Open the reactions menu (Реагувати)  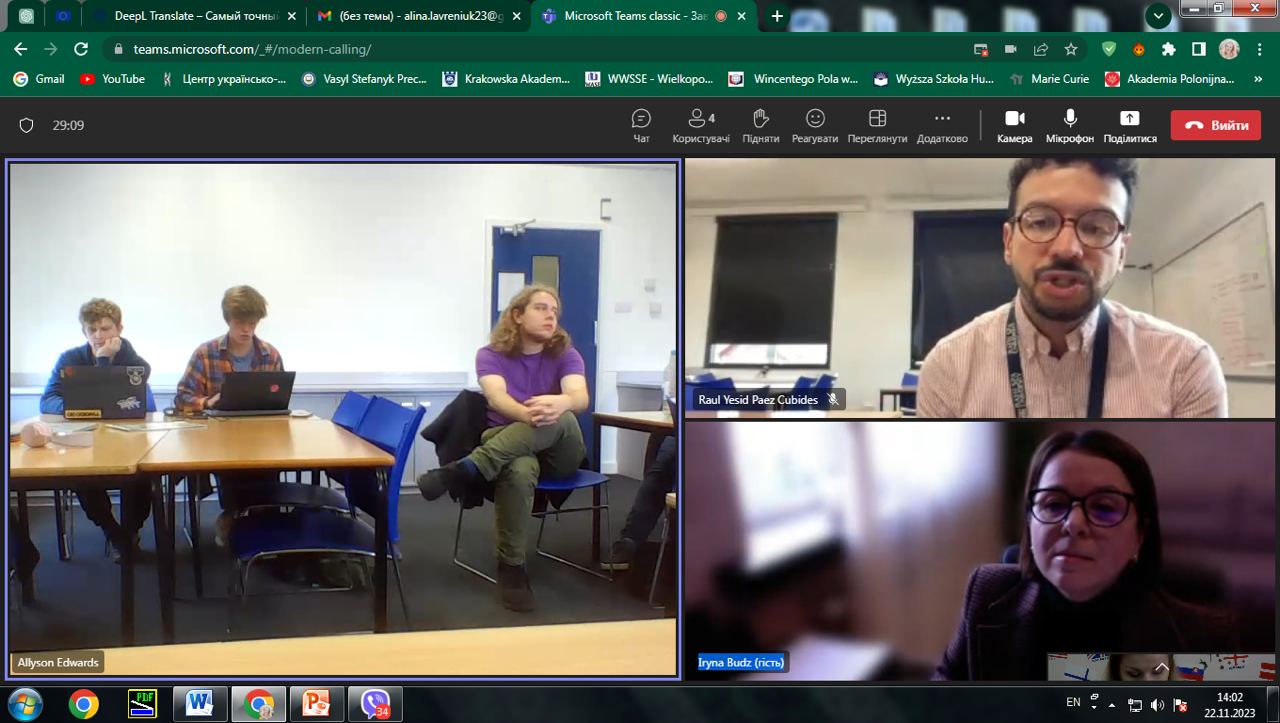pos(815,126)
